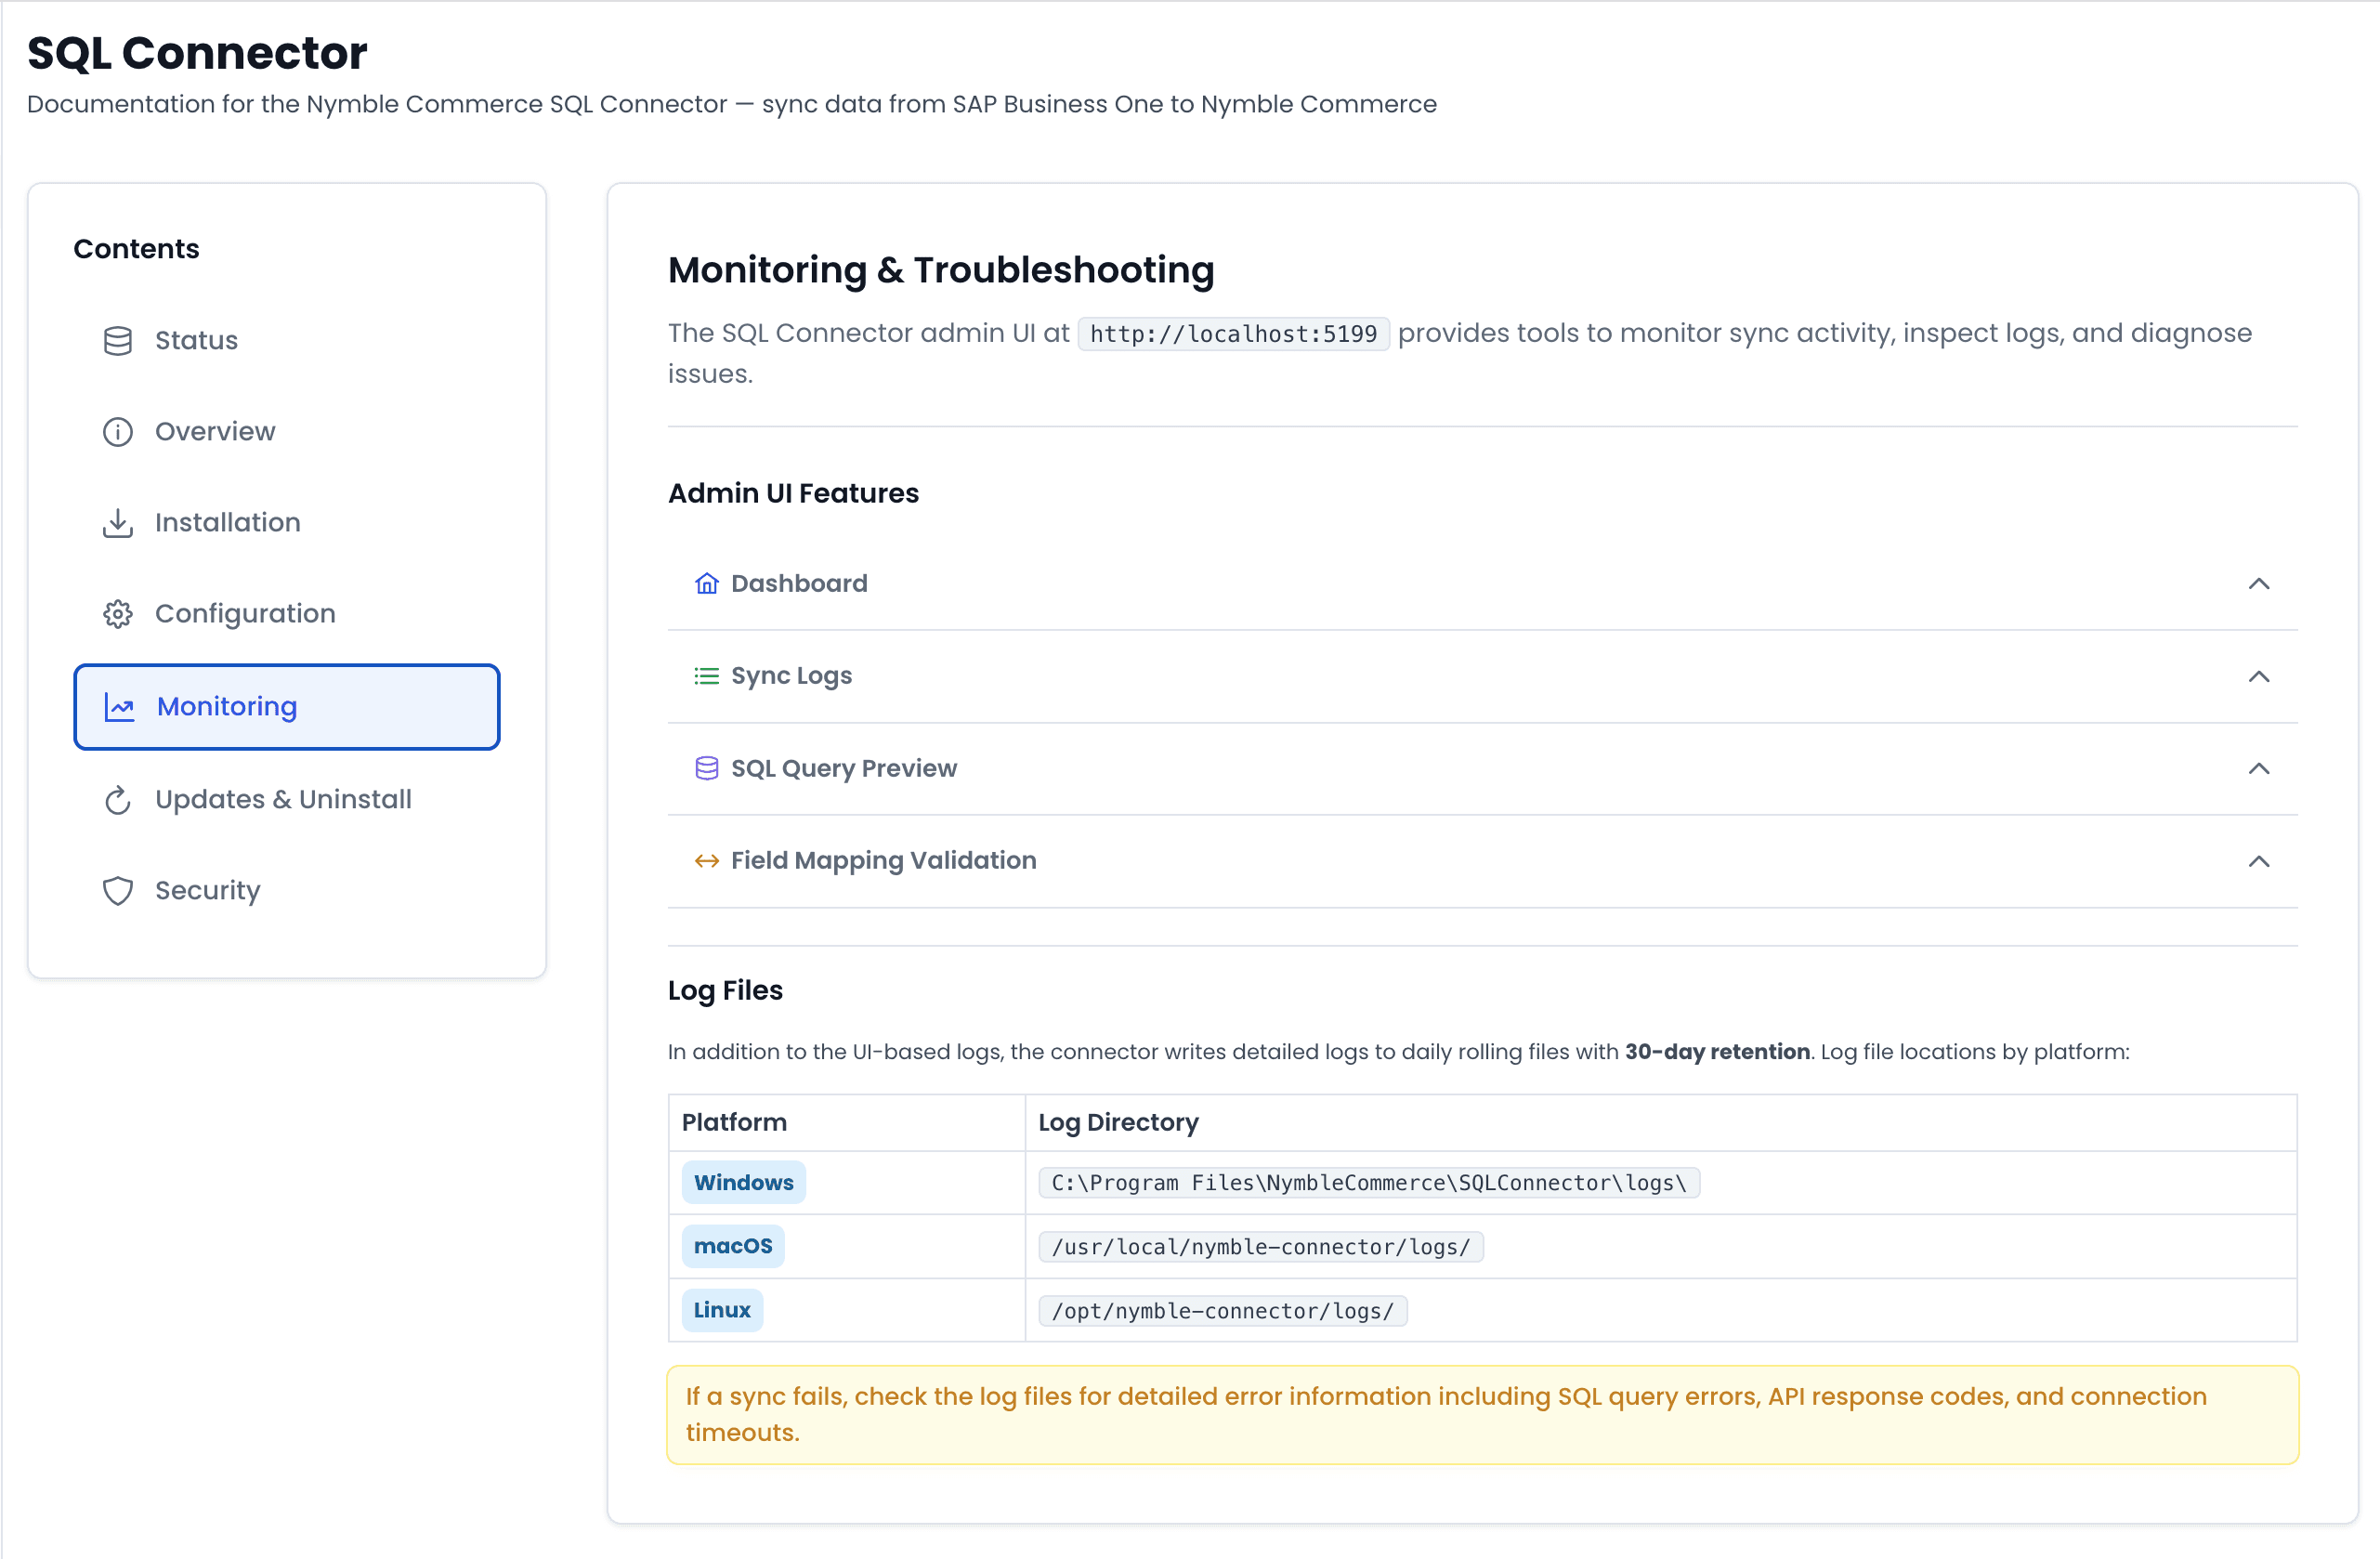
Task: Open the Overview section in Contents
Action: click(x=215, y=432)
